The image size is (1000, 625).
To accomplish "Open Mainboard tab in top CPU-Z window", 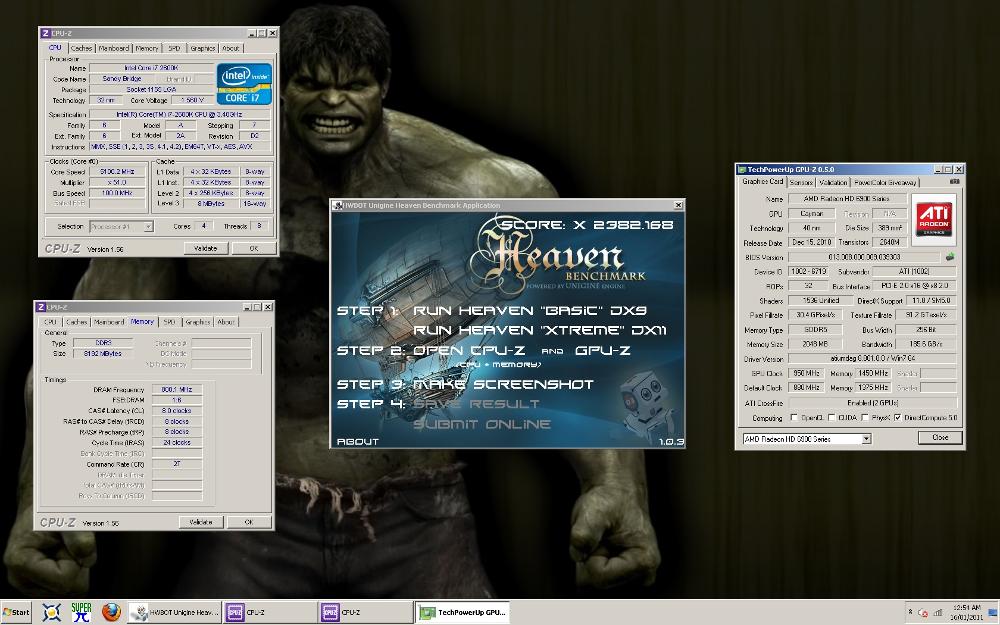I will (114, 48).
